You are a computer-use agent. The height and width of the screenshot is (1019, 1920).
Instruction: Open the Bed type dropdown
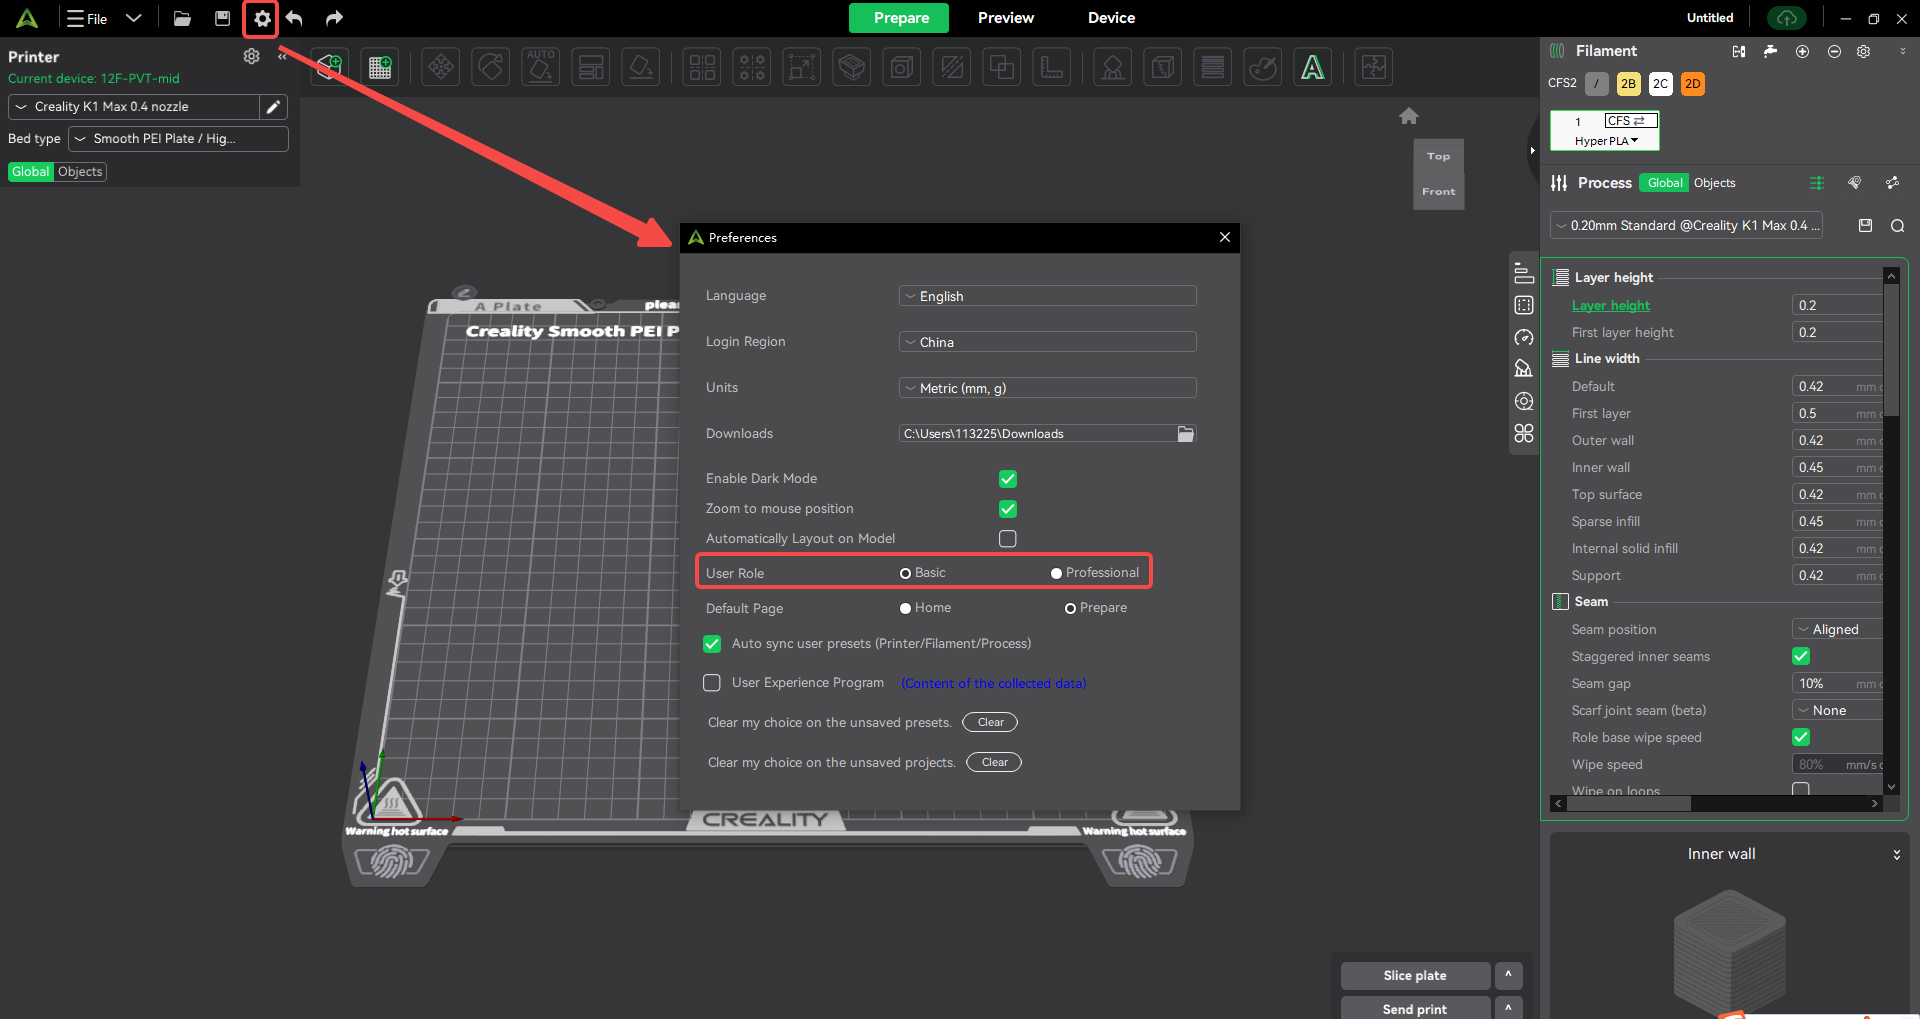pyautogui.click(x=178, y=139)
